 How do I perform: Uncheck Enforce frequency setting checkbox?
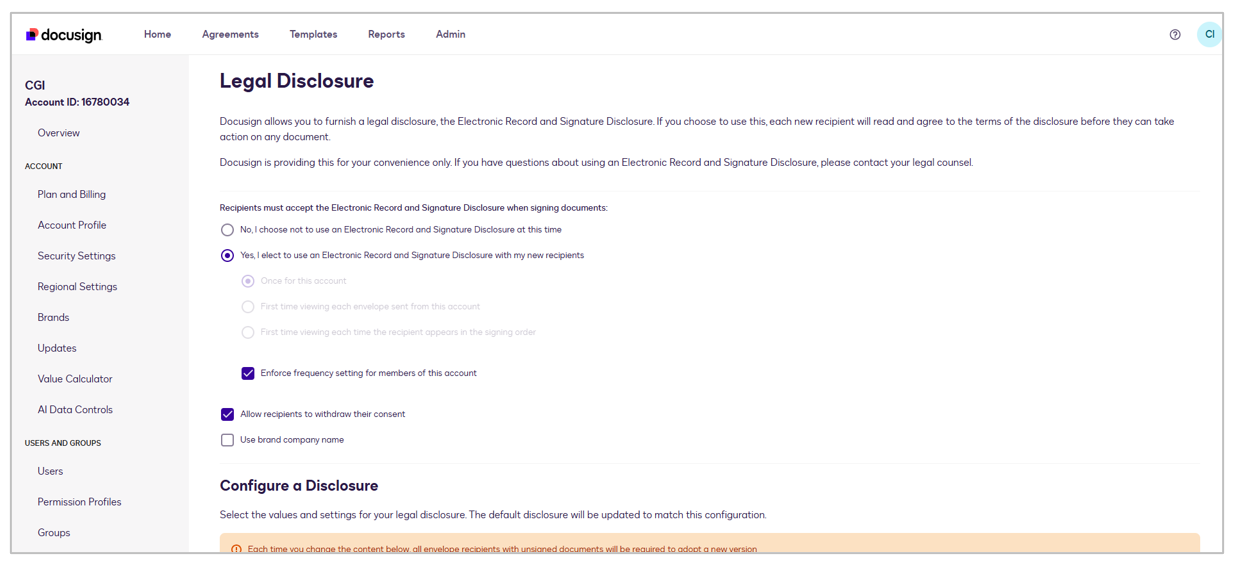[248, 374]
